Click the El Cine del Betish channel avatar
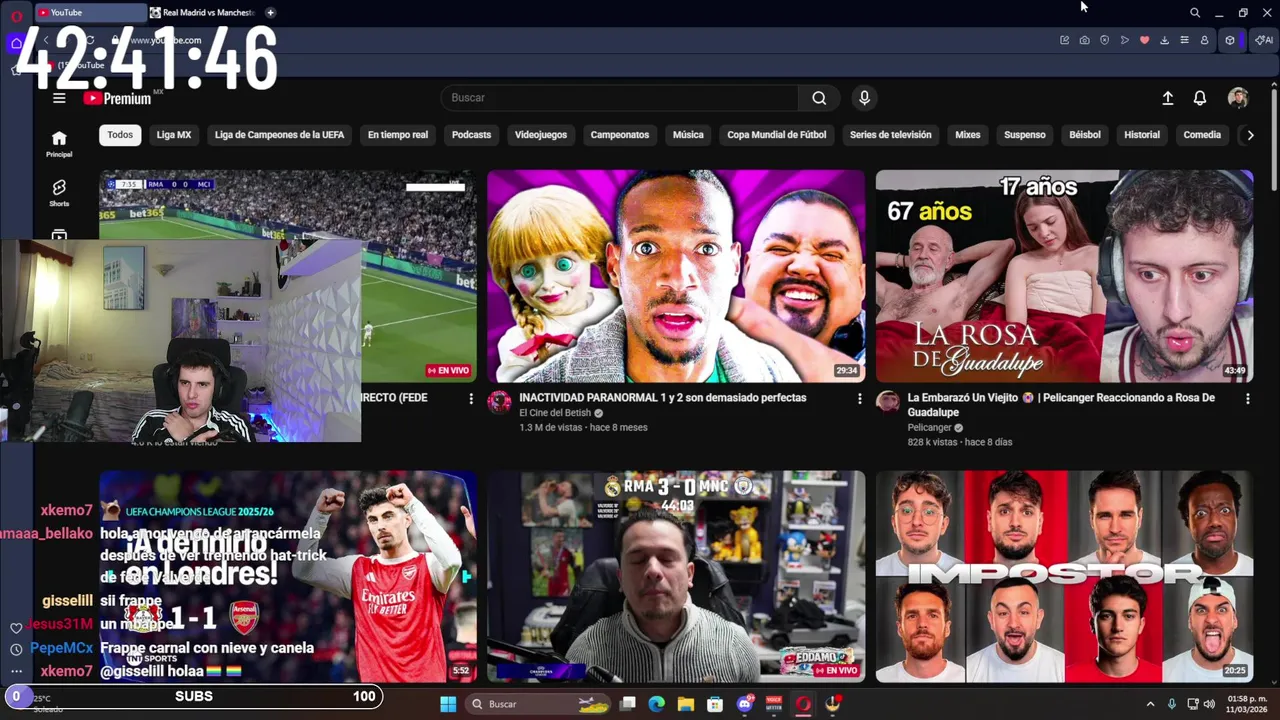Image resolution: width=1280 pixels, height=720 pixels. pos(499,402)
